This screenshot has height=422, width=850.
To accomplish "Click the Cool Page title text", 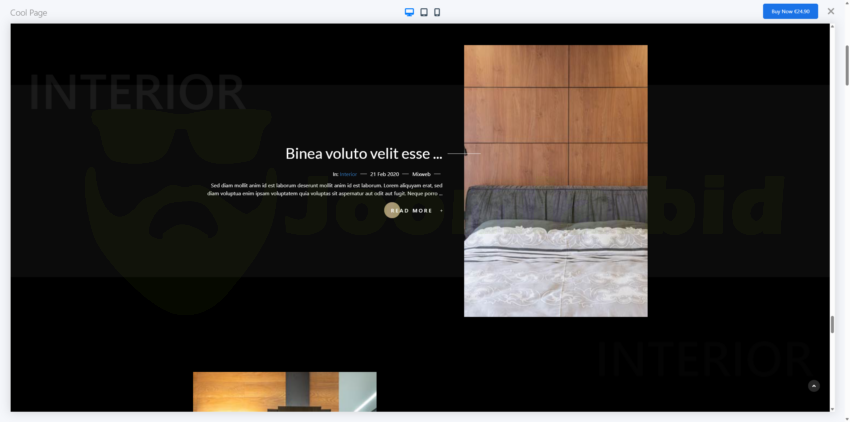I will click(29, 13).
